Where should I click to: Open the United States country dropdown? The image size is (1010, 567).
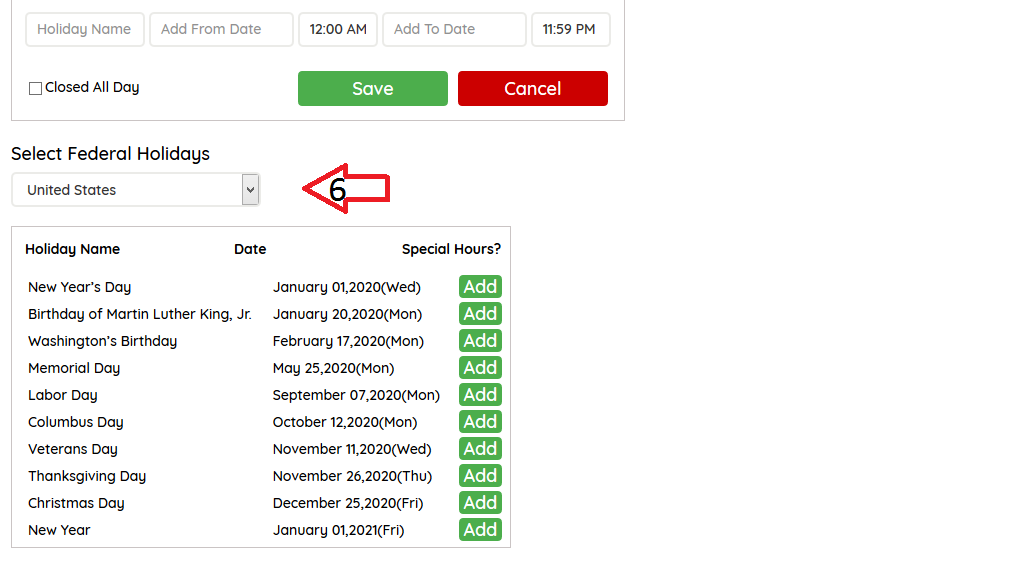tap(136, 190)
